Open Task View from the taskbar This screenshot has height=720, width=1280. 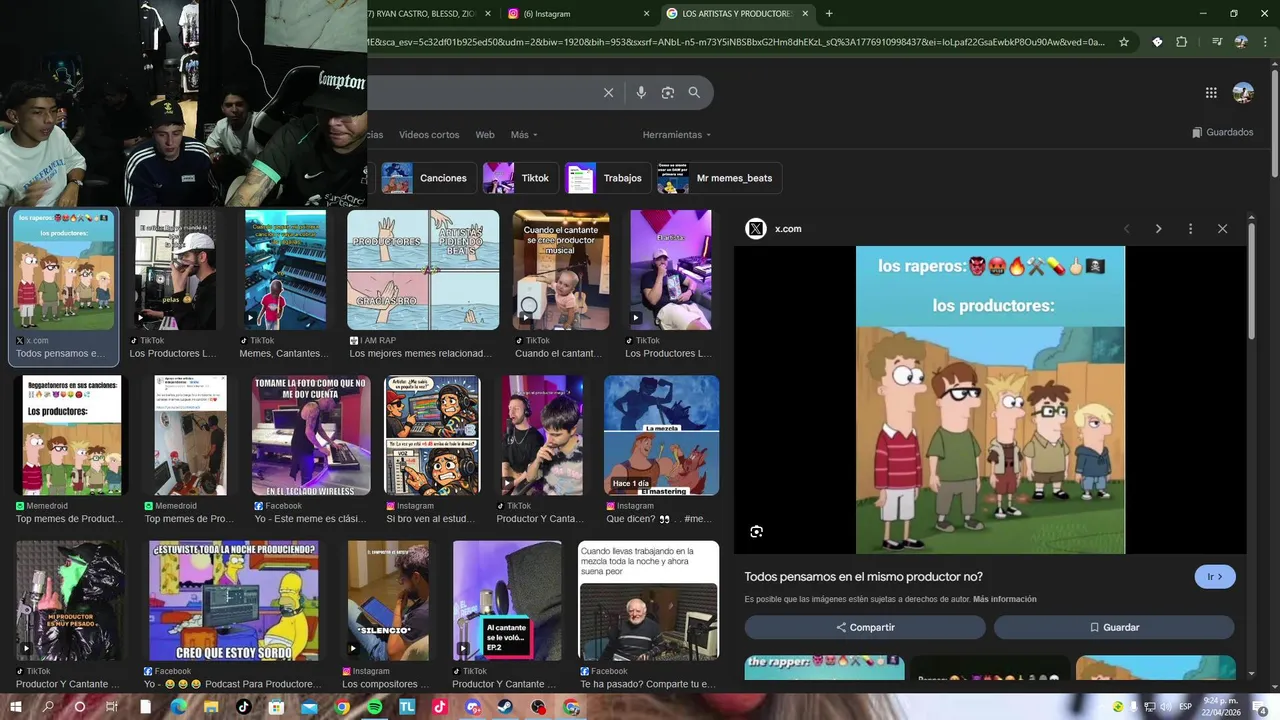(112, 707)
